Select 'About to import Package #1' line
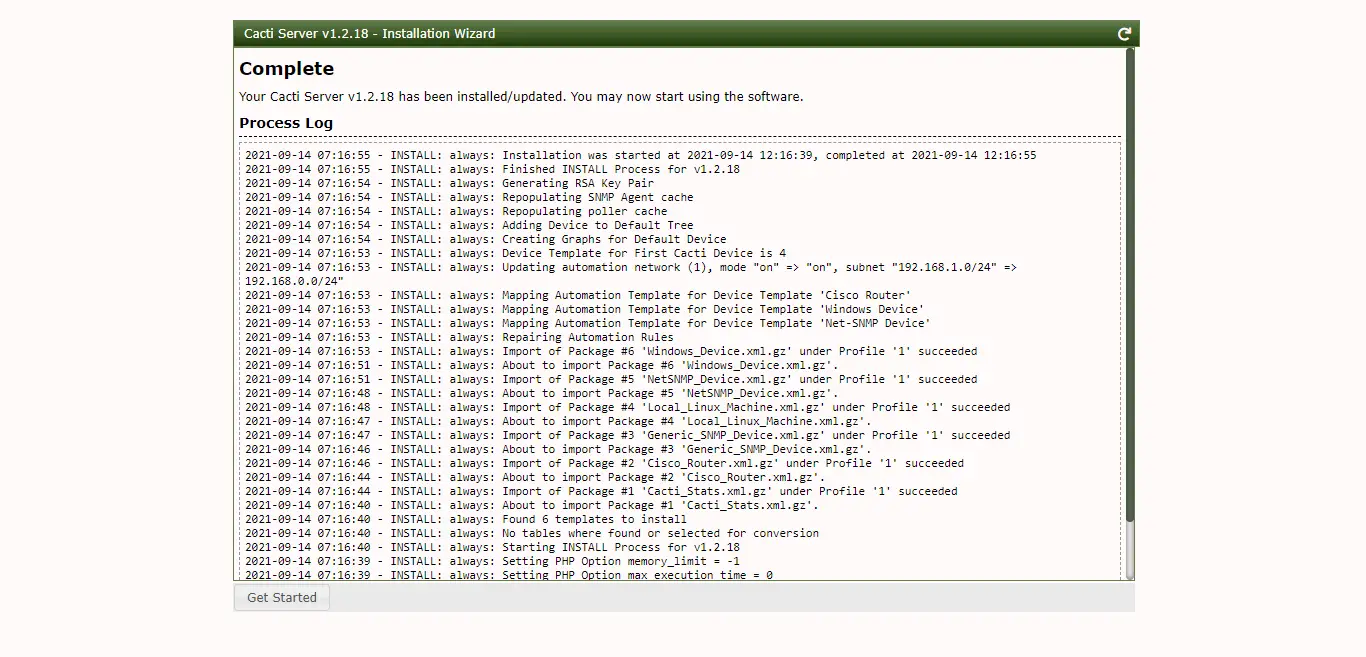Image resolution: width=1366 pixels, height=657 pixels. [x=532, y=505]
